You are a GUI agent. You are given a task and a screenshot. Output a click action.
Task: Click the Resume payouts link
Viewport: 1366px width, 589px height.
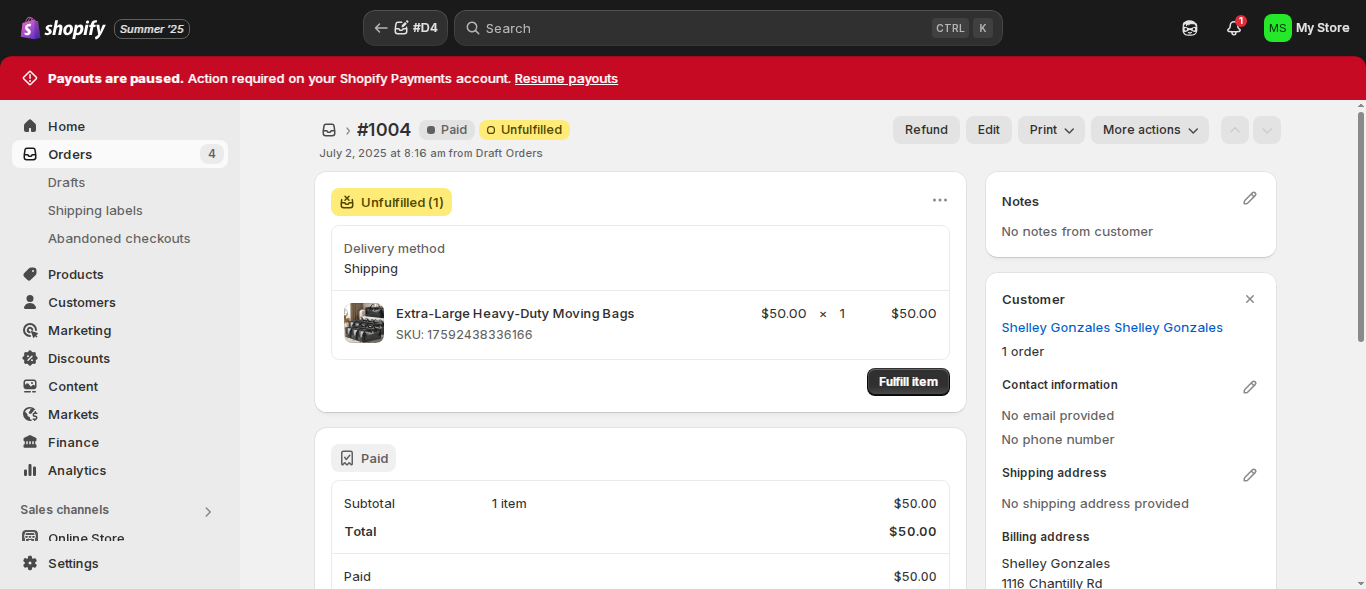pyautogui.click(x=566, y=78)
